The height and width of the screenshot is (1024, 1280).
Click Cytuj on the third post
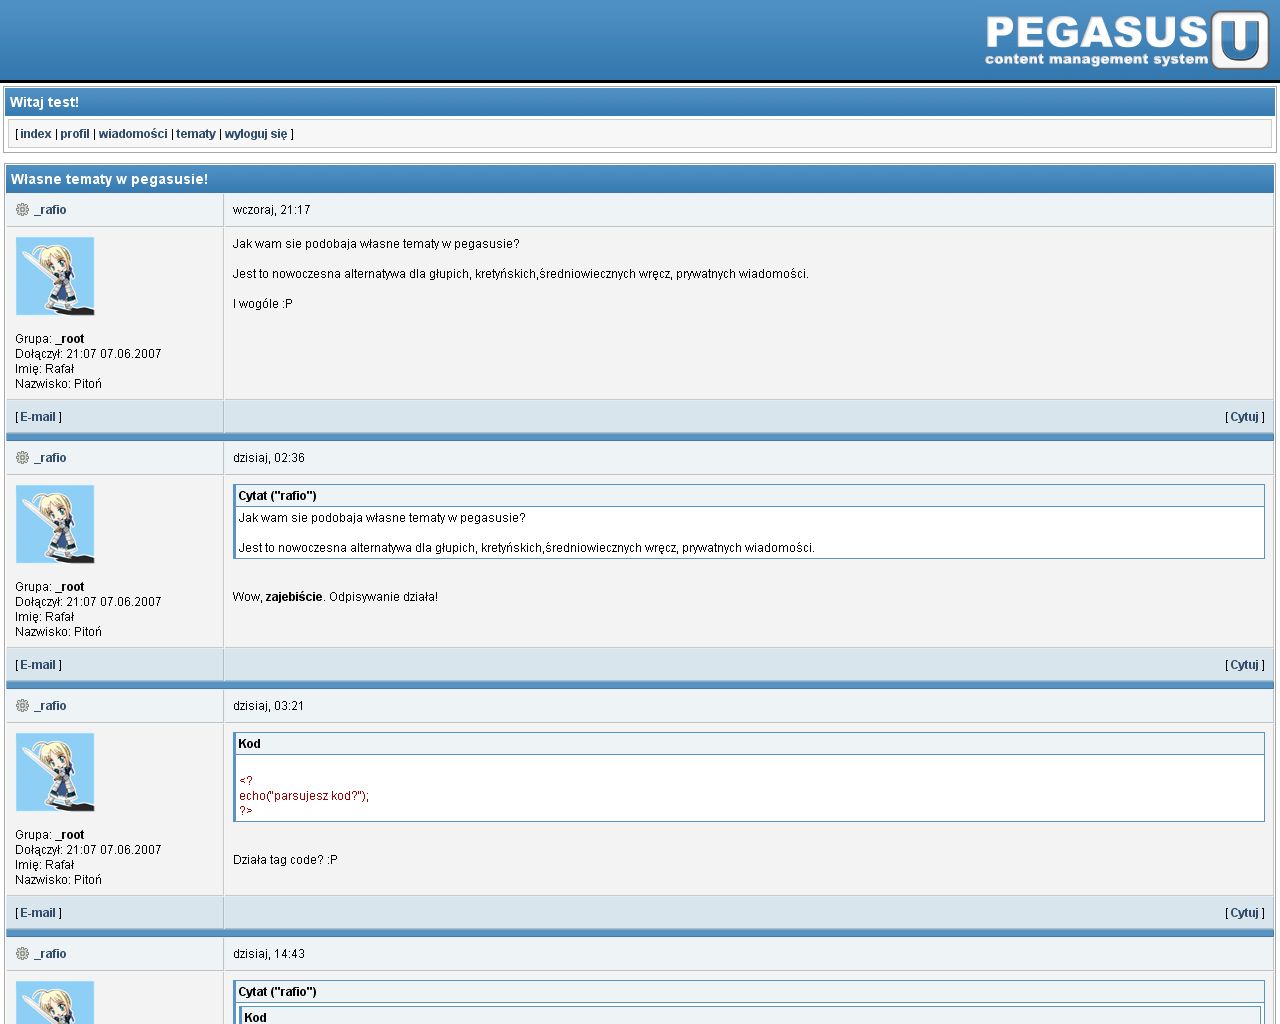pyautogui.click(x=1244, y=913)
